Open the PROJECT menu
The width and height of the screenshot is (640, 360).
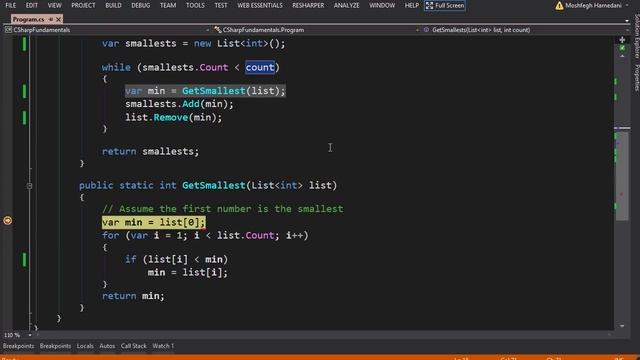[83, 5]
